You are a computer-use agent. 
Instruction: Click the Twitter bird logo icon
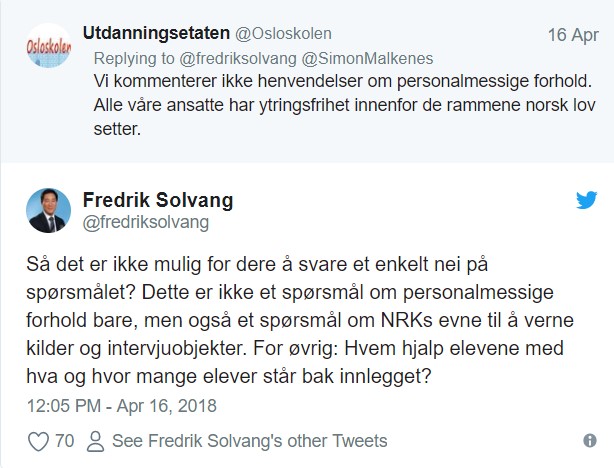(x=585, y=201)
